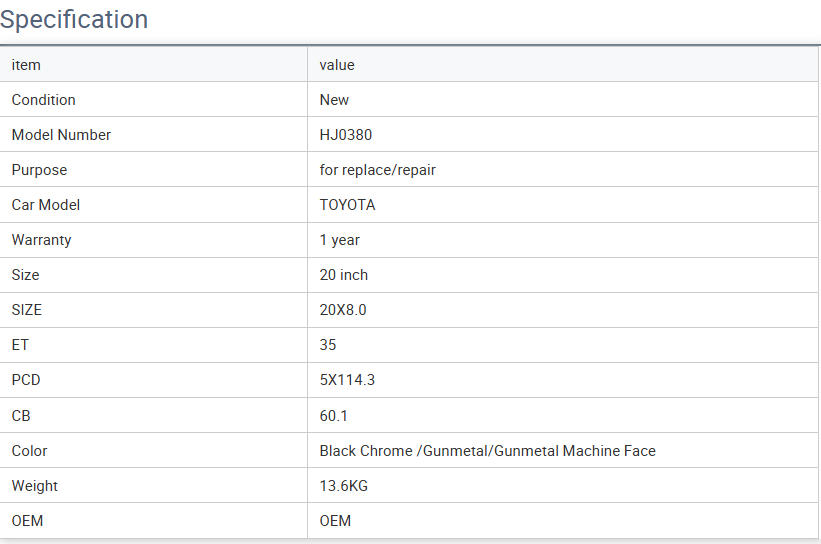Click the Warranty row label

(x=41, y=240)
